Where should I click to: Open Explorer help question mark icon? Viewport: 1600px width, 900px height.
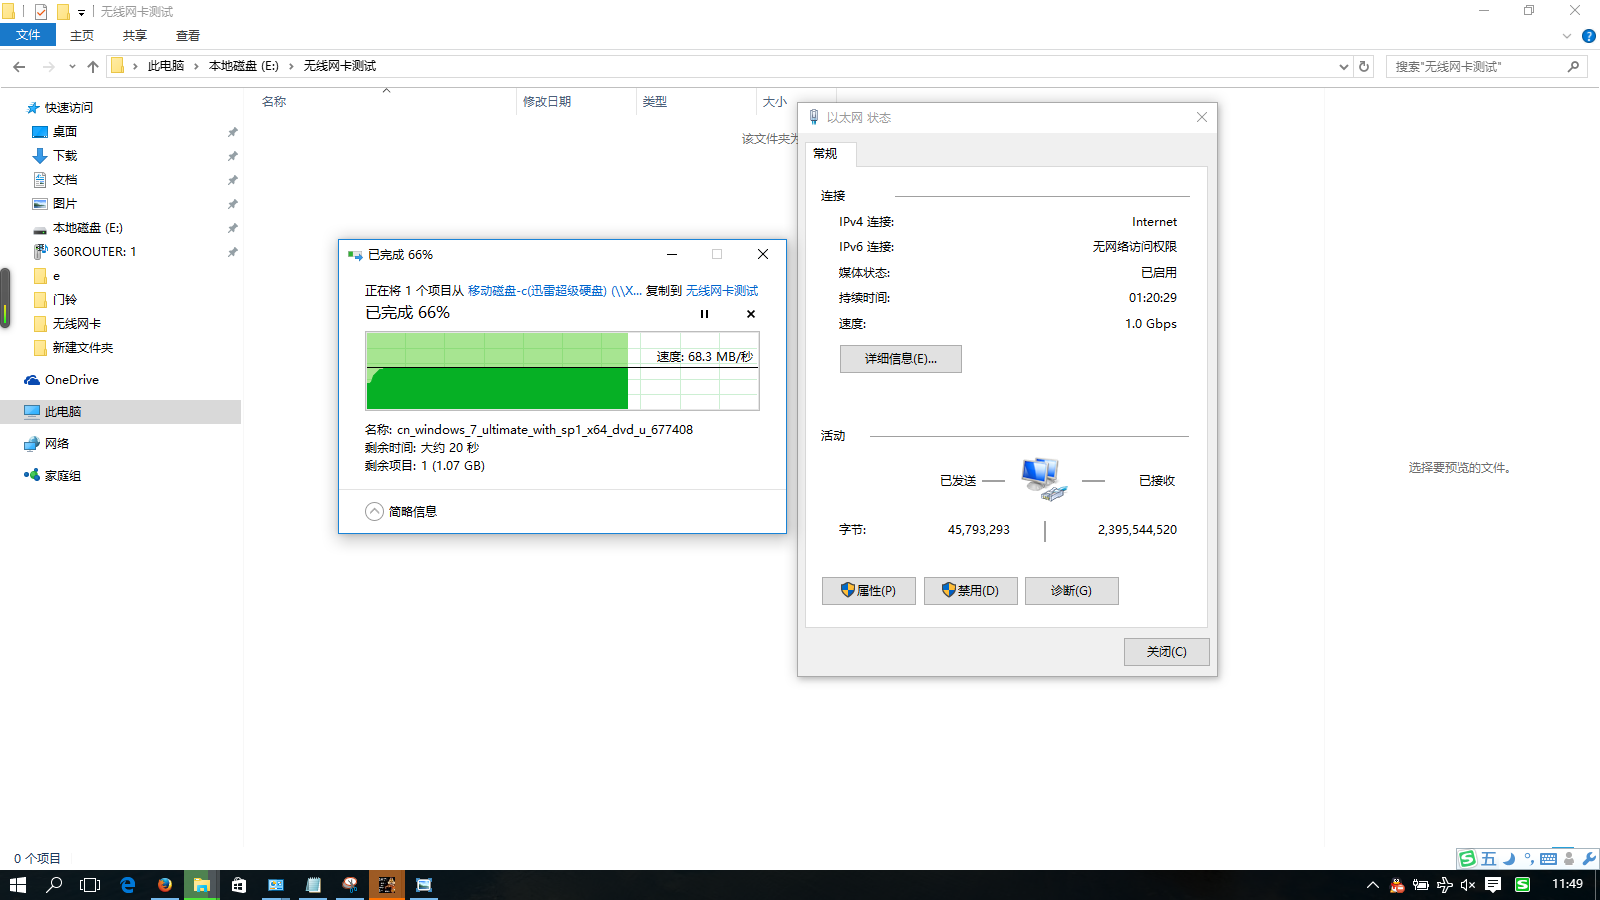click(1588, 36)
